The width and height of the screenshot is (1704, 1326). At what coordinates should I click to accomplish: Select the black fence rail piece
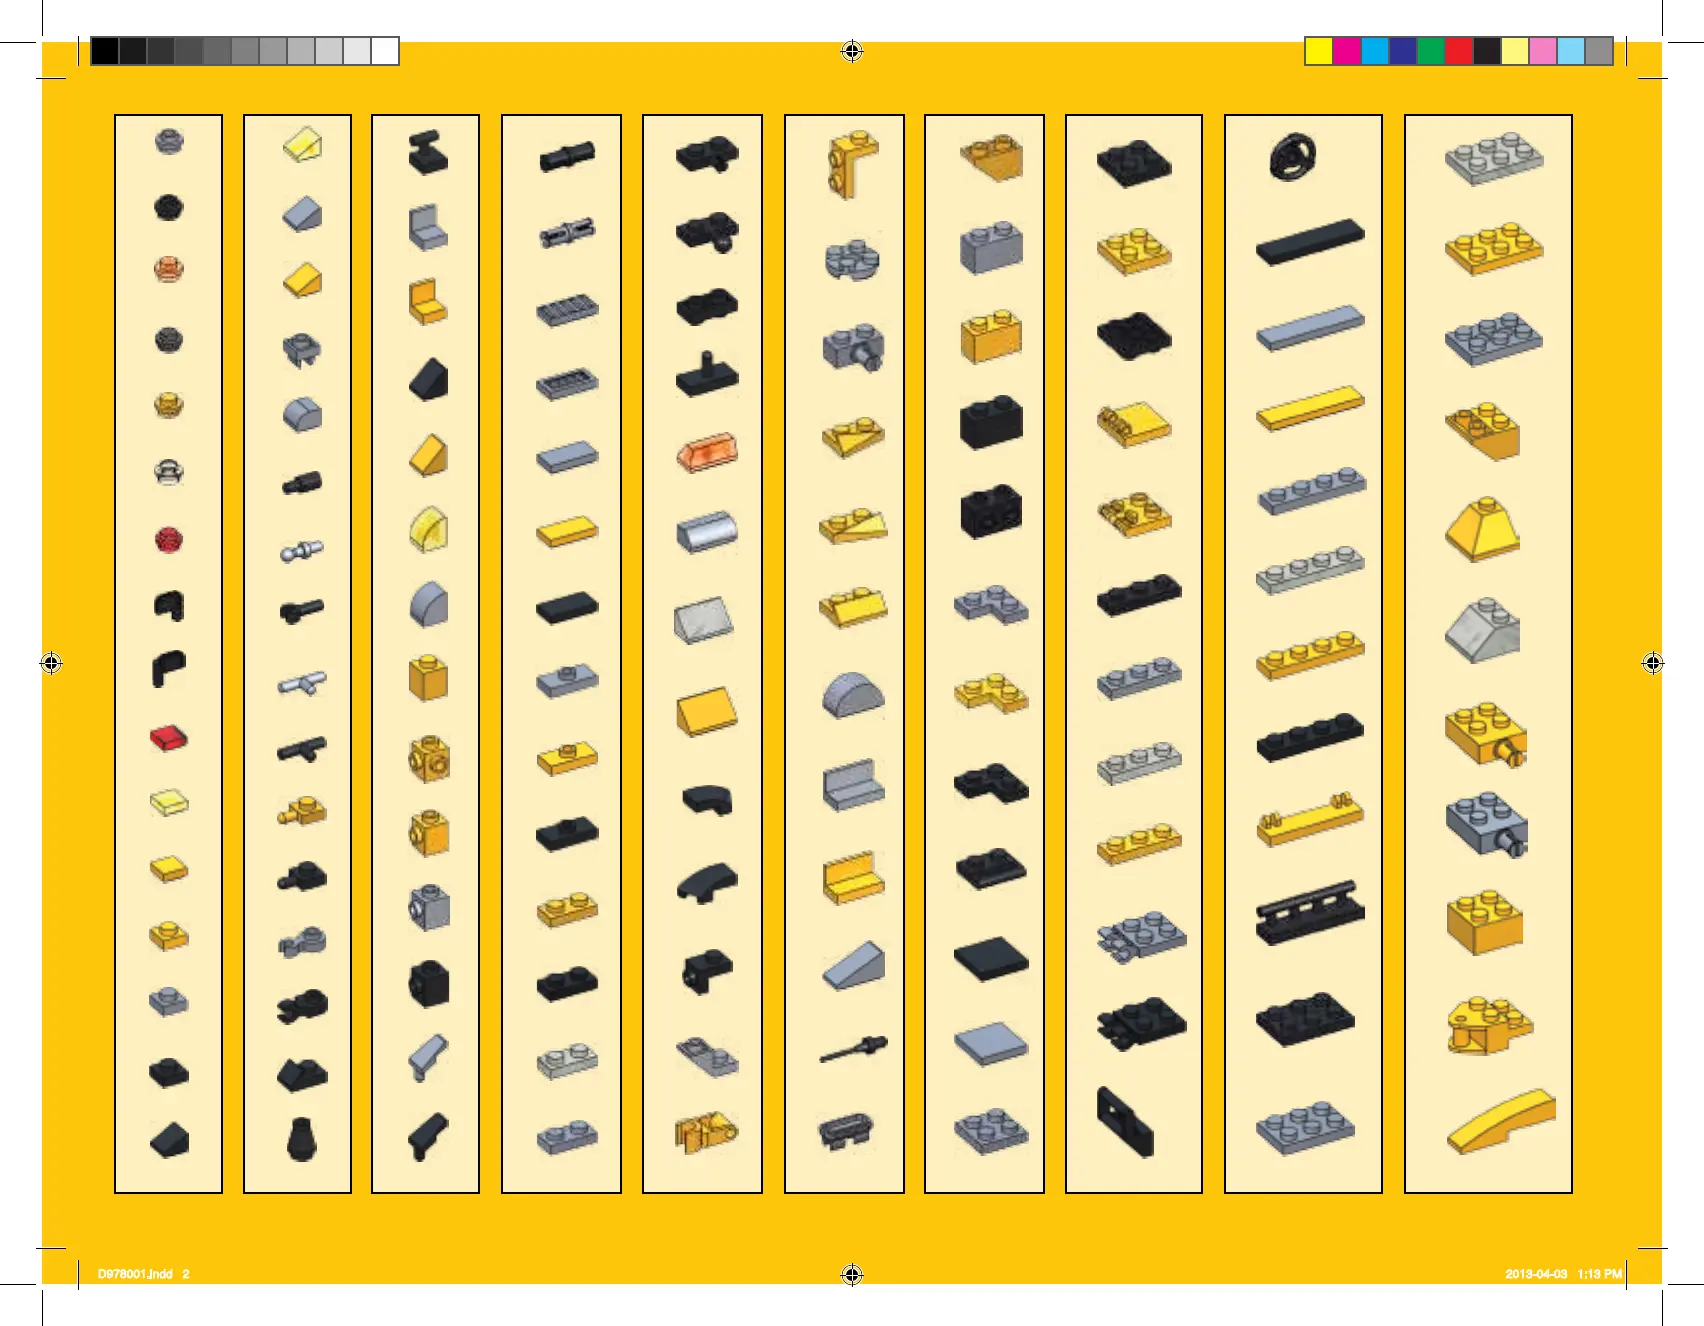point(1310,912)
